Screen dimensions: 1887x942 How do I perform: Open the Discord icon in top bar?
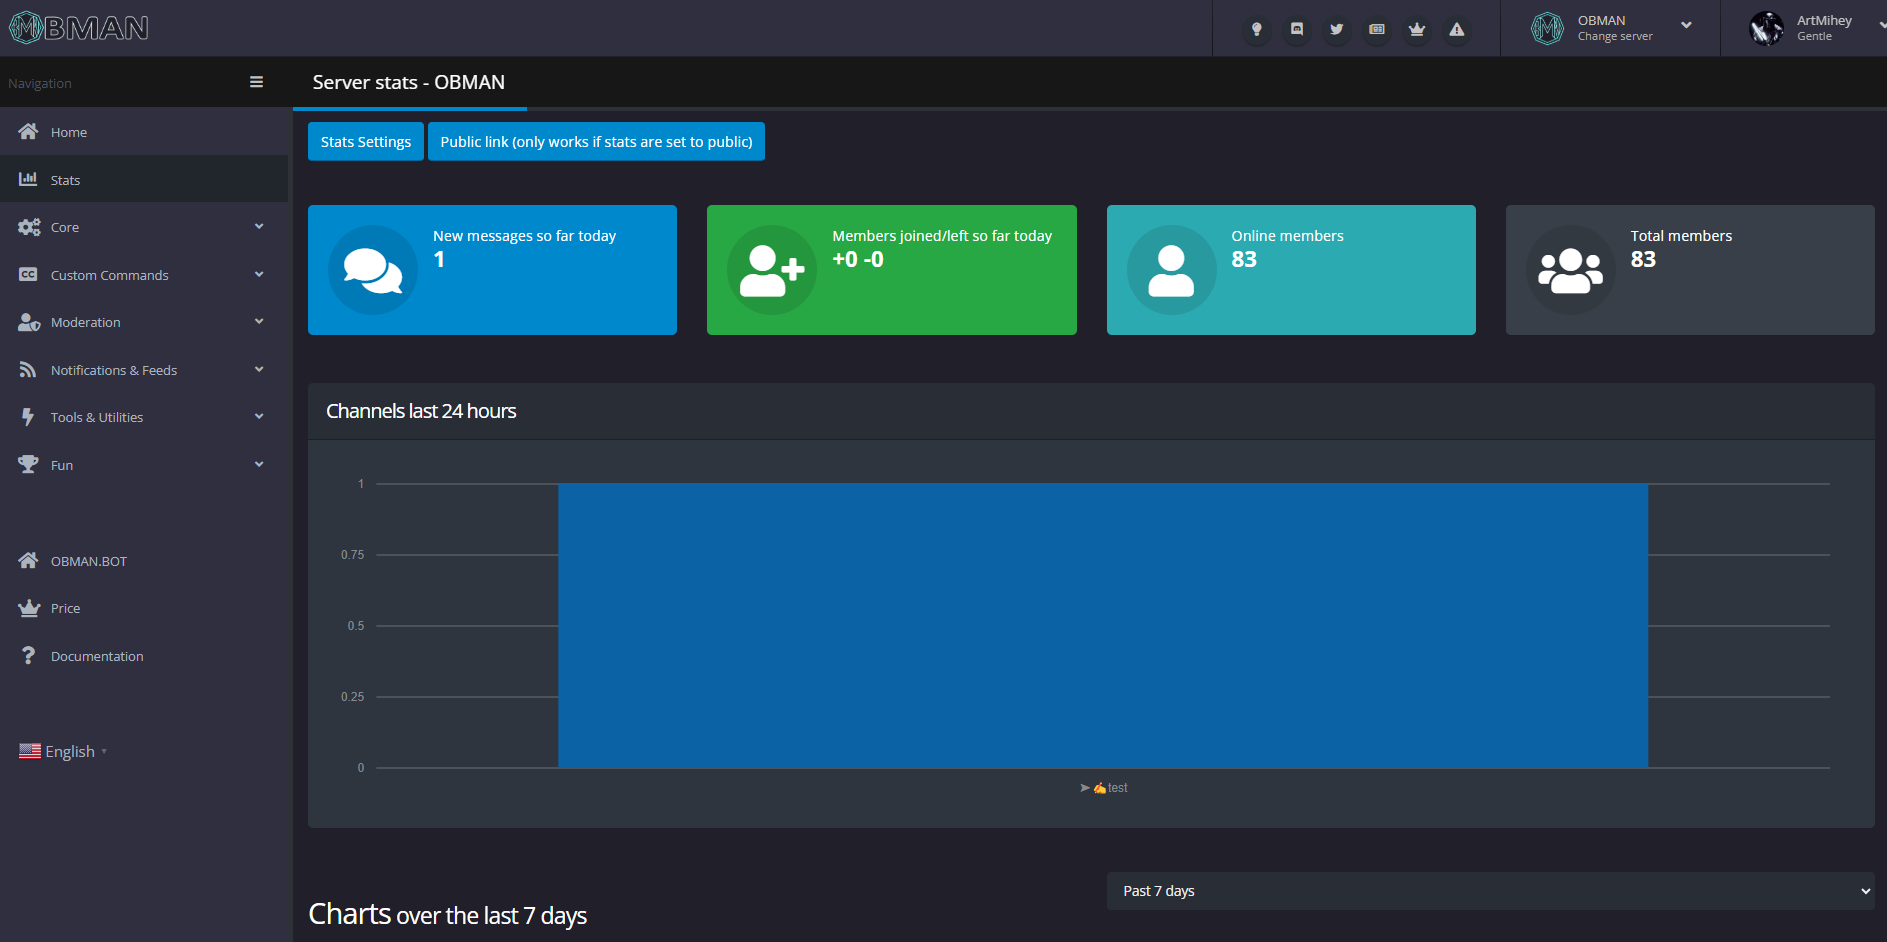click(1296, 29)
